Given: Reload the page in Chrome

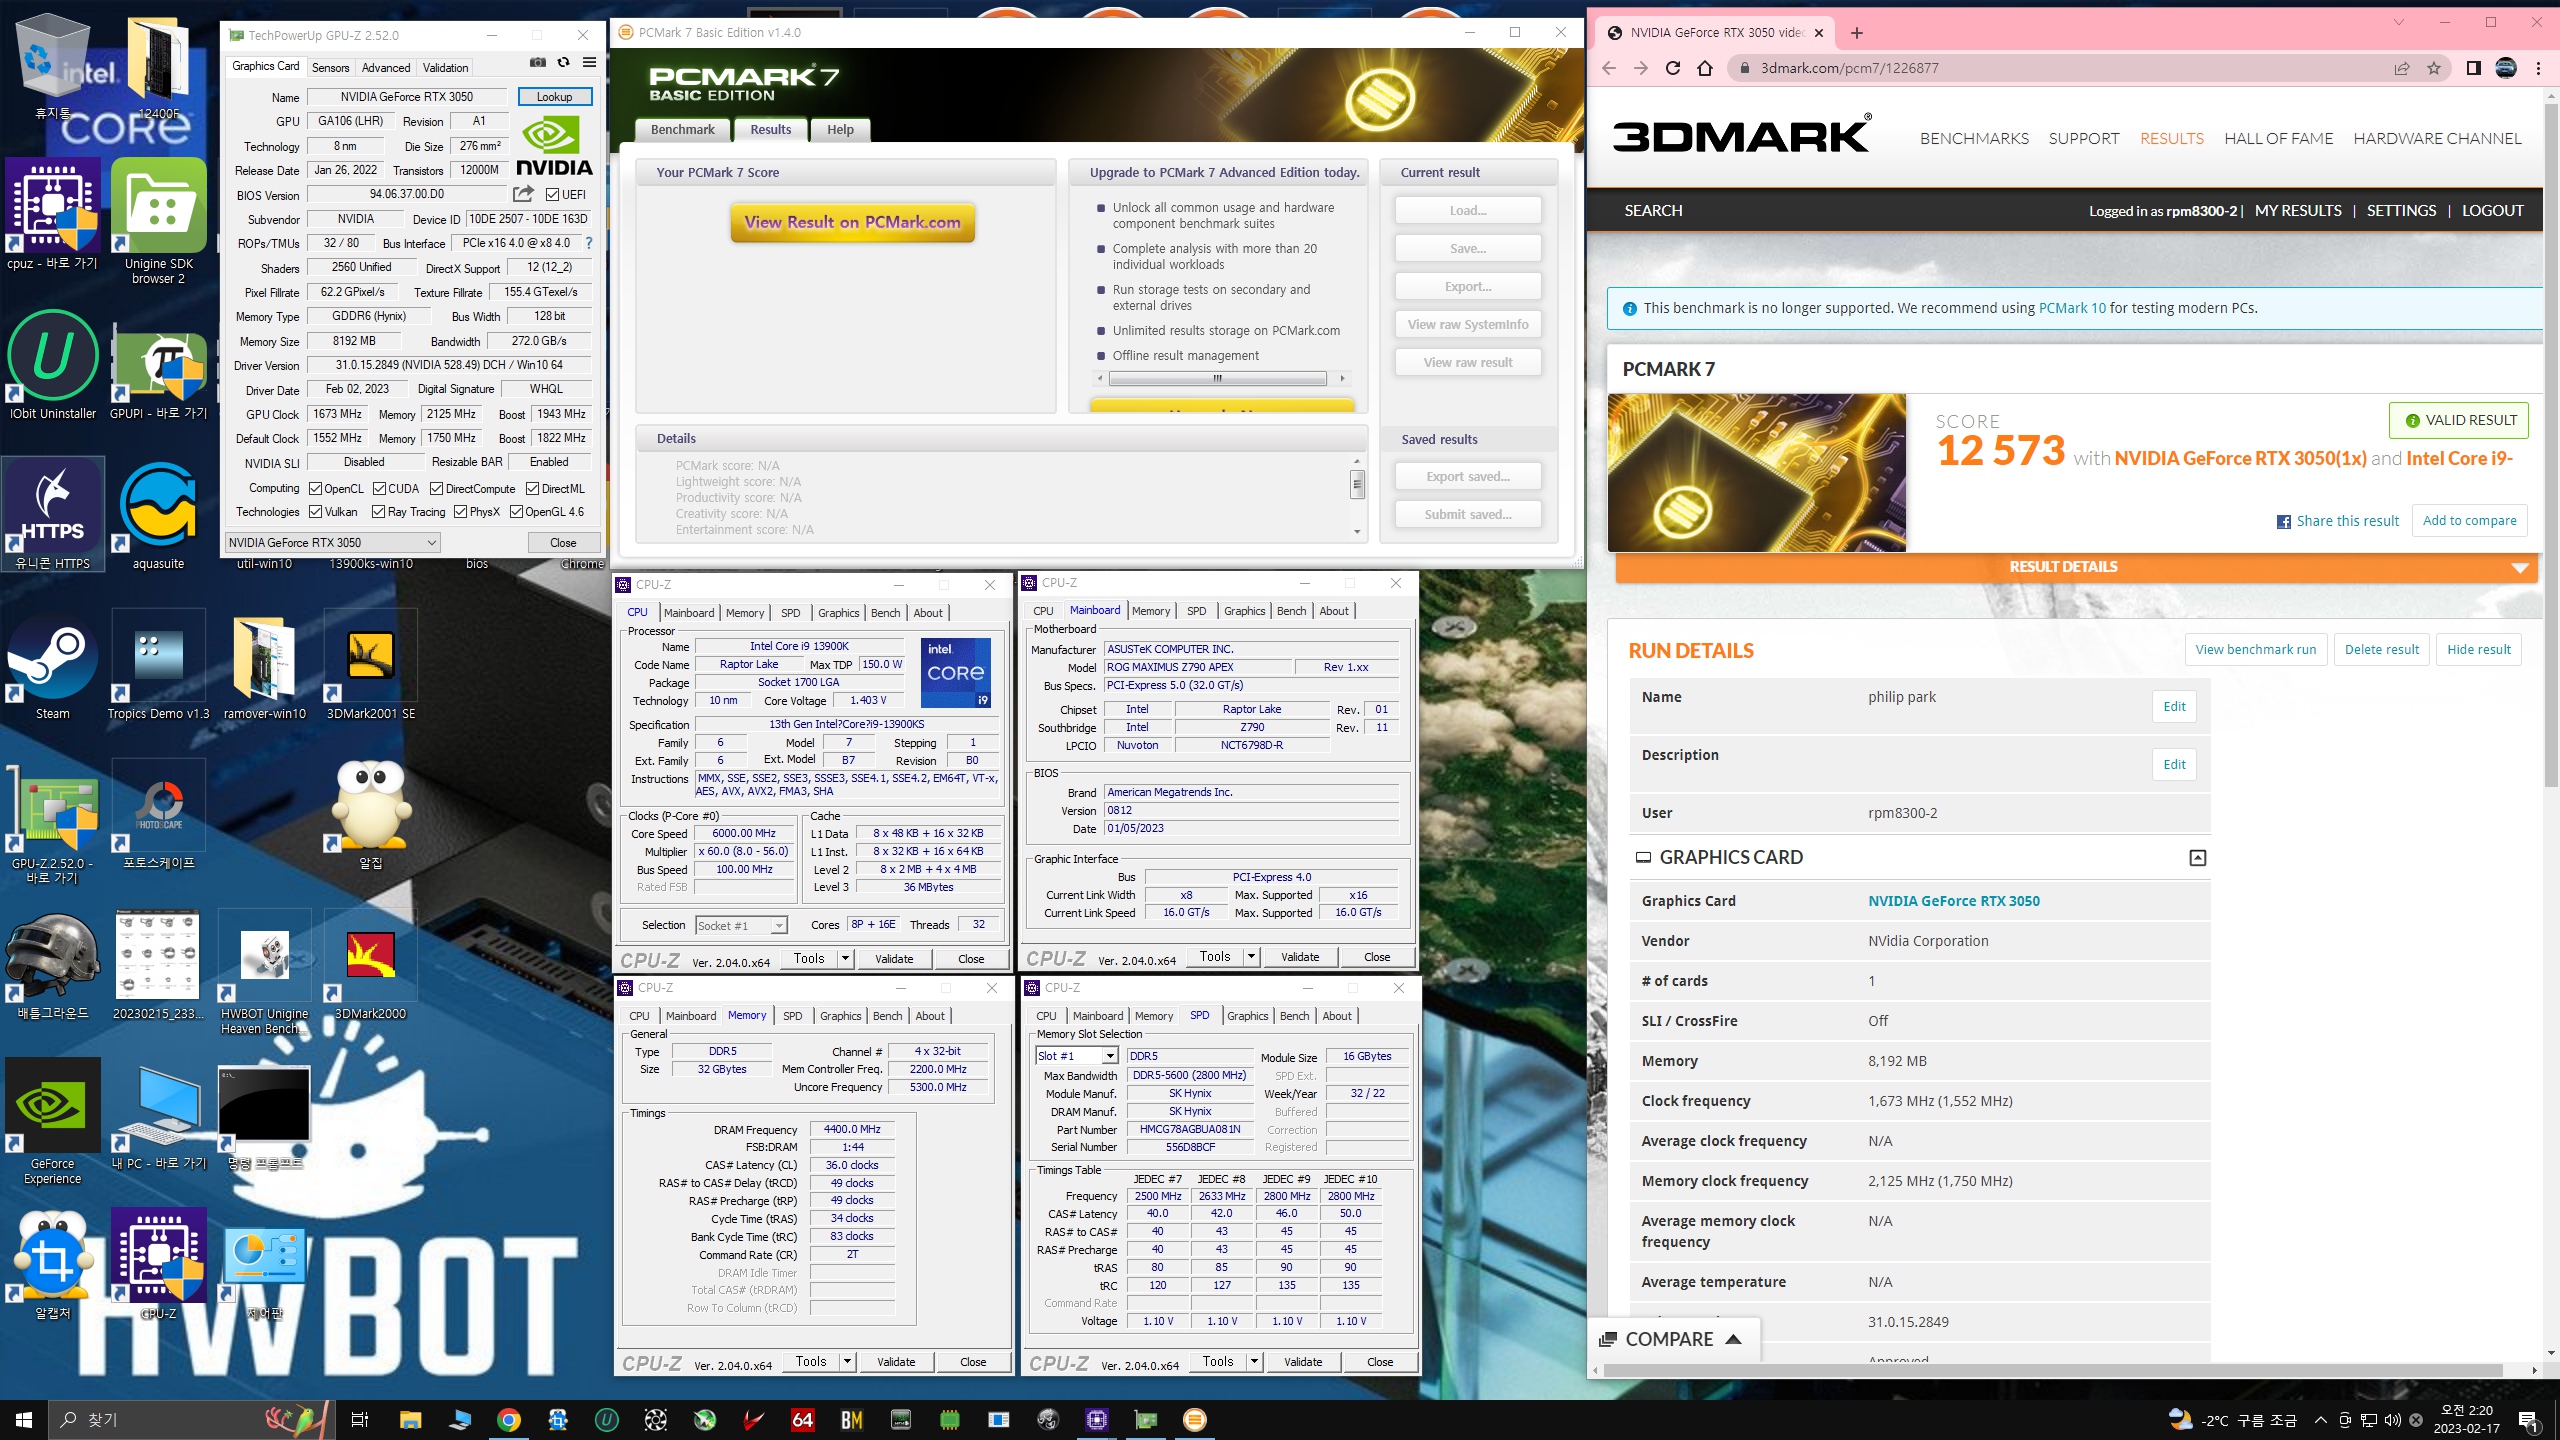Looking at the screenshot, I should pyautogui.click(x=1673, y=68).
